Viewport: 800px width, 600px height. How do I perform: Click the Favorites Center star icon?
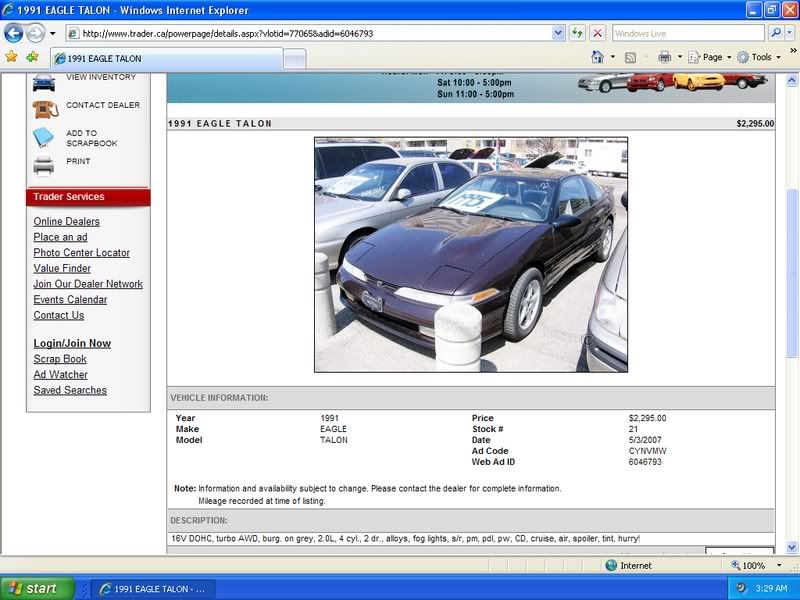[x=11, y=57]
